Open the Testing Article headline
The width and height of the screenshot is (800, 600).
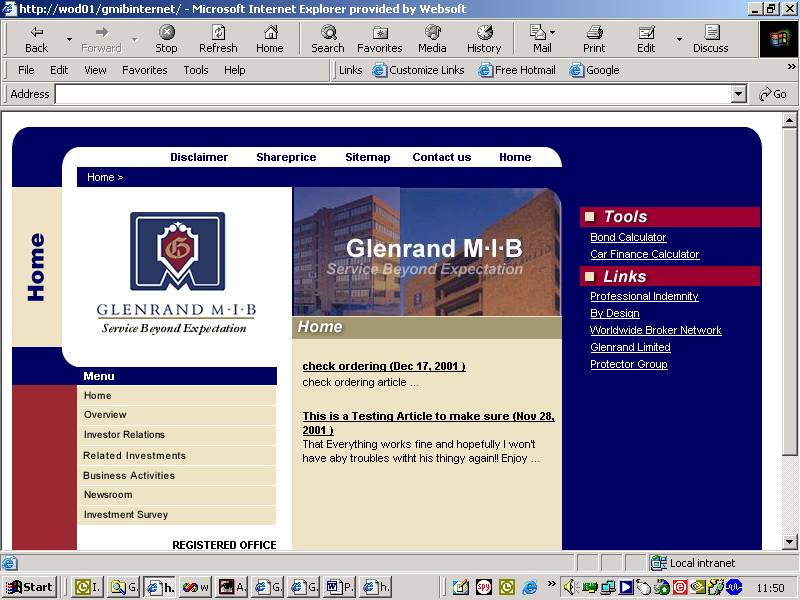[429, 423]
